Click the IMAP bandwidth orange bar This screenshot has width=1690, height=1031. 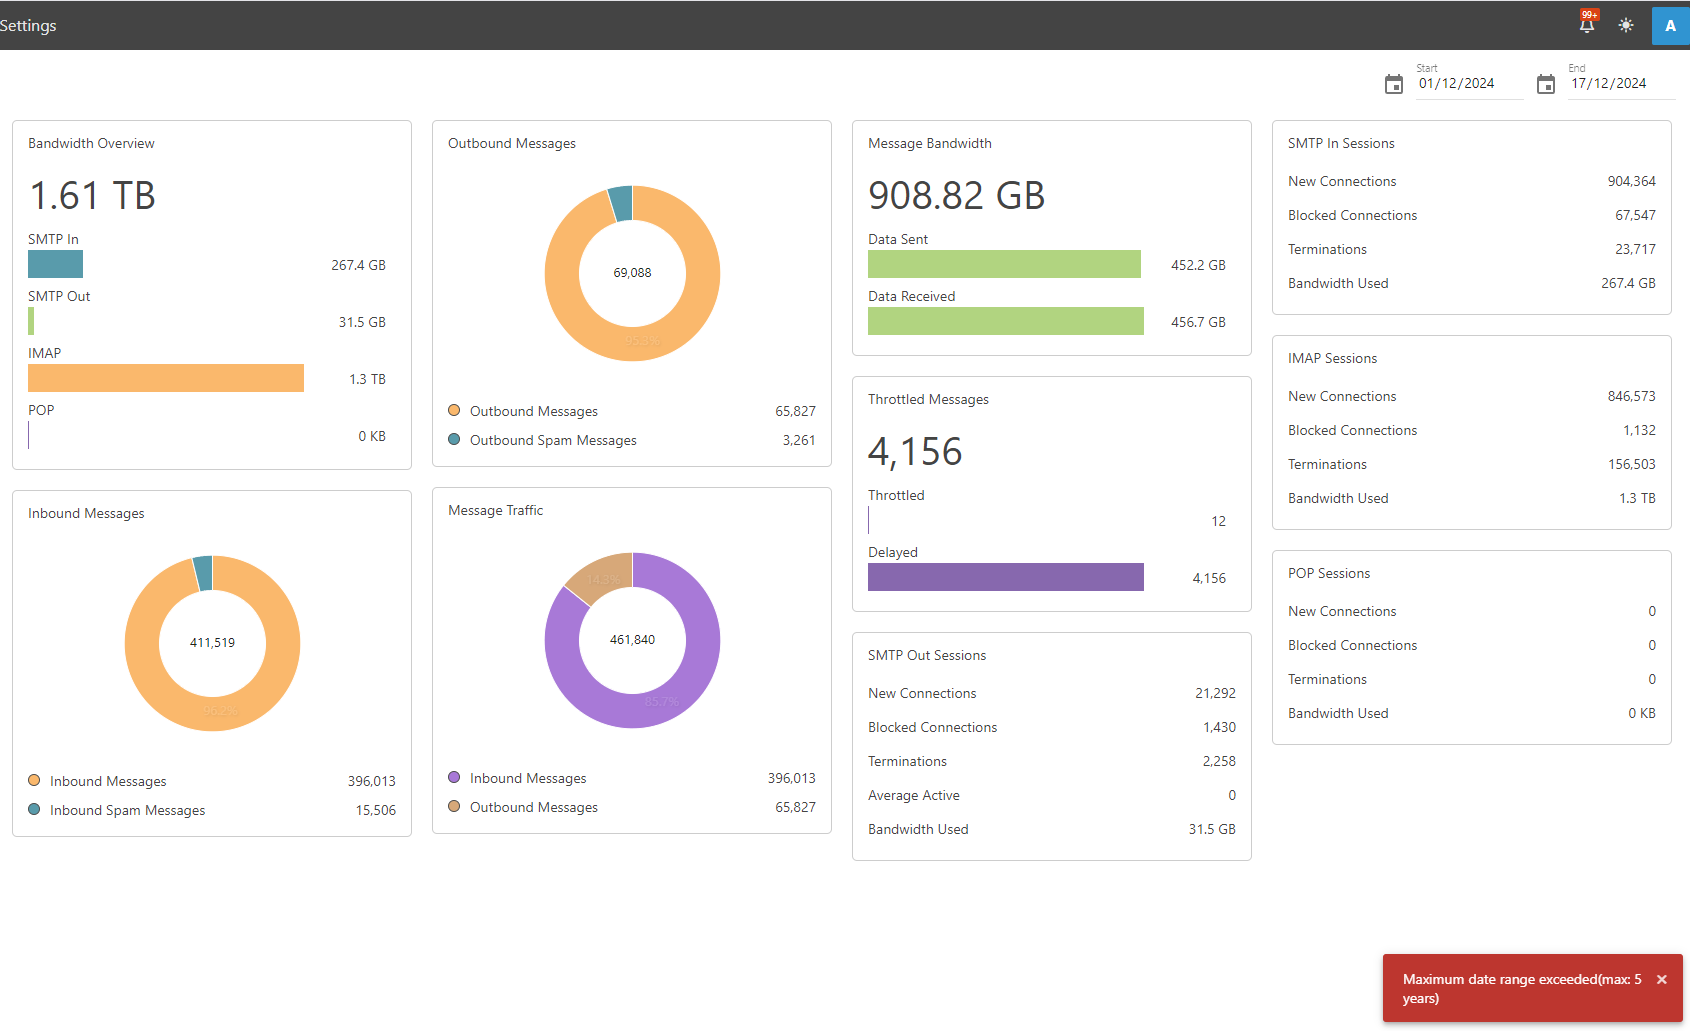click(166, 378)
